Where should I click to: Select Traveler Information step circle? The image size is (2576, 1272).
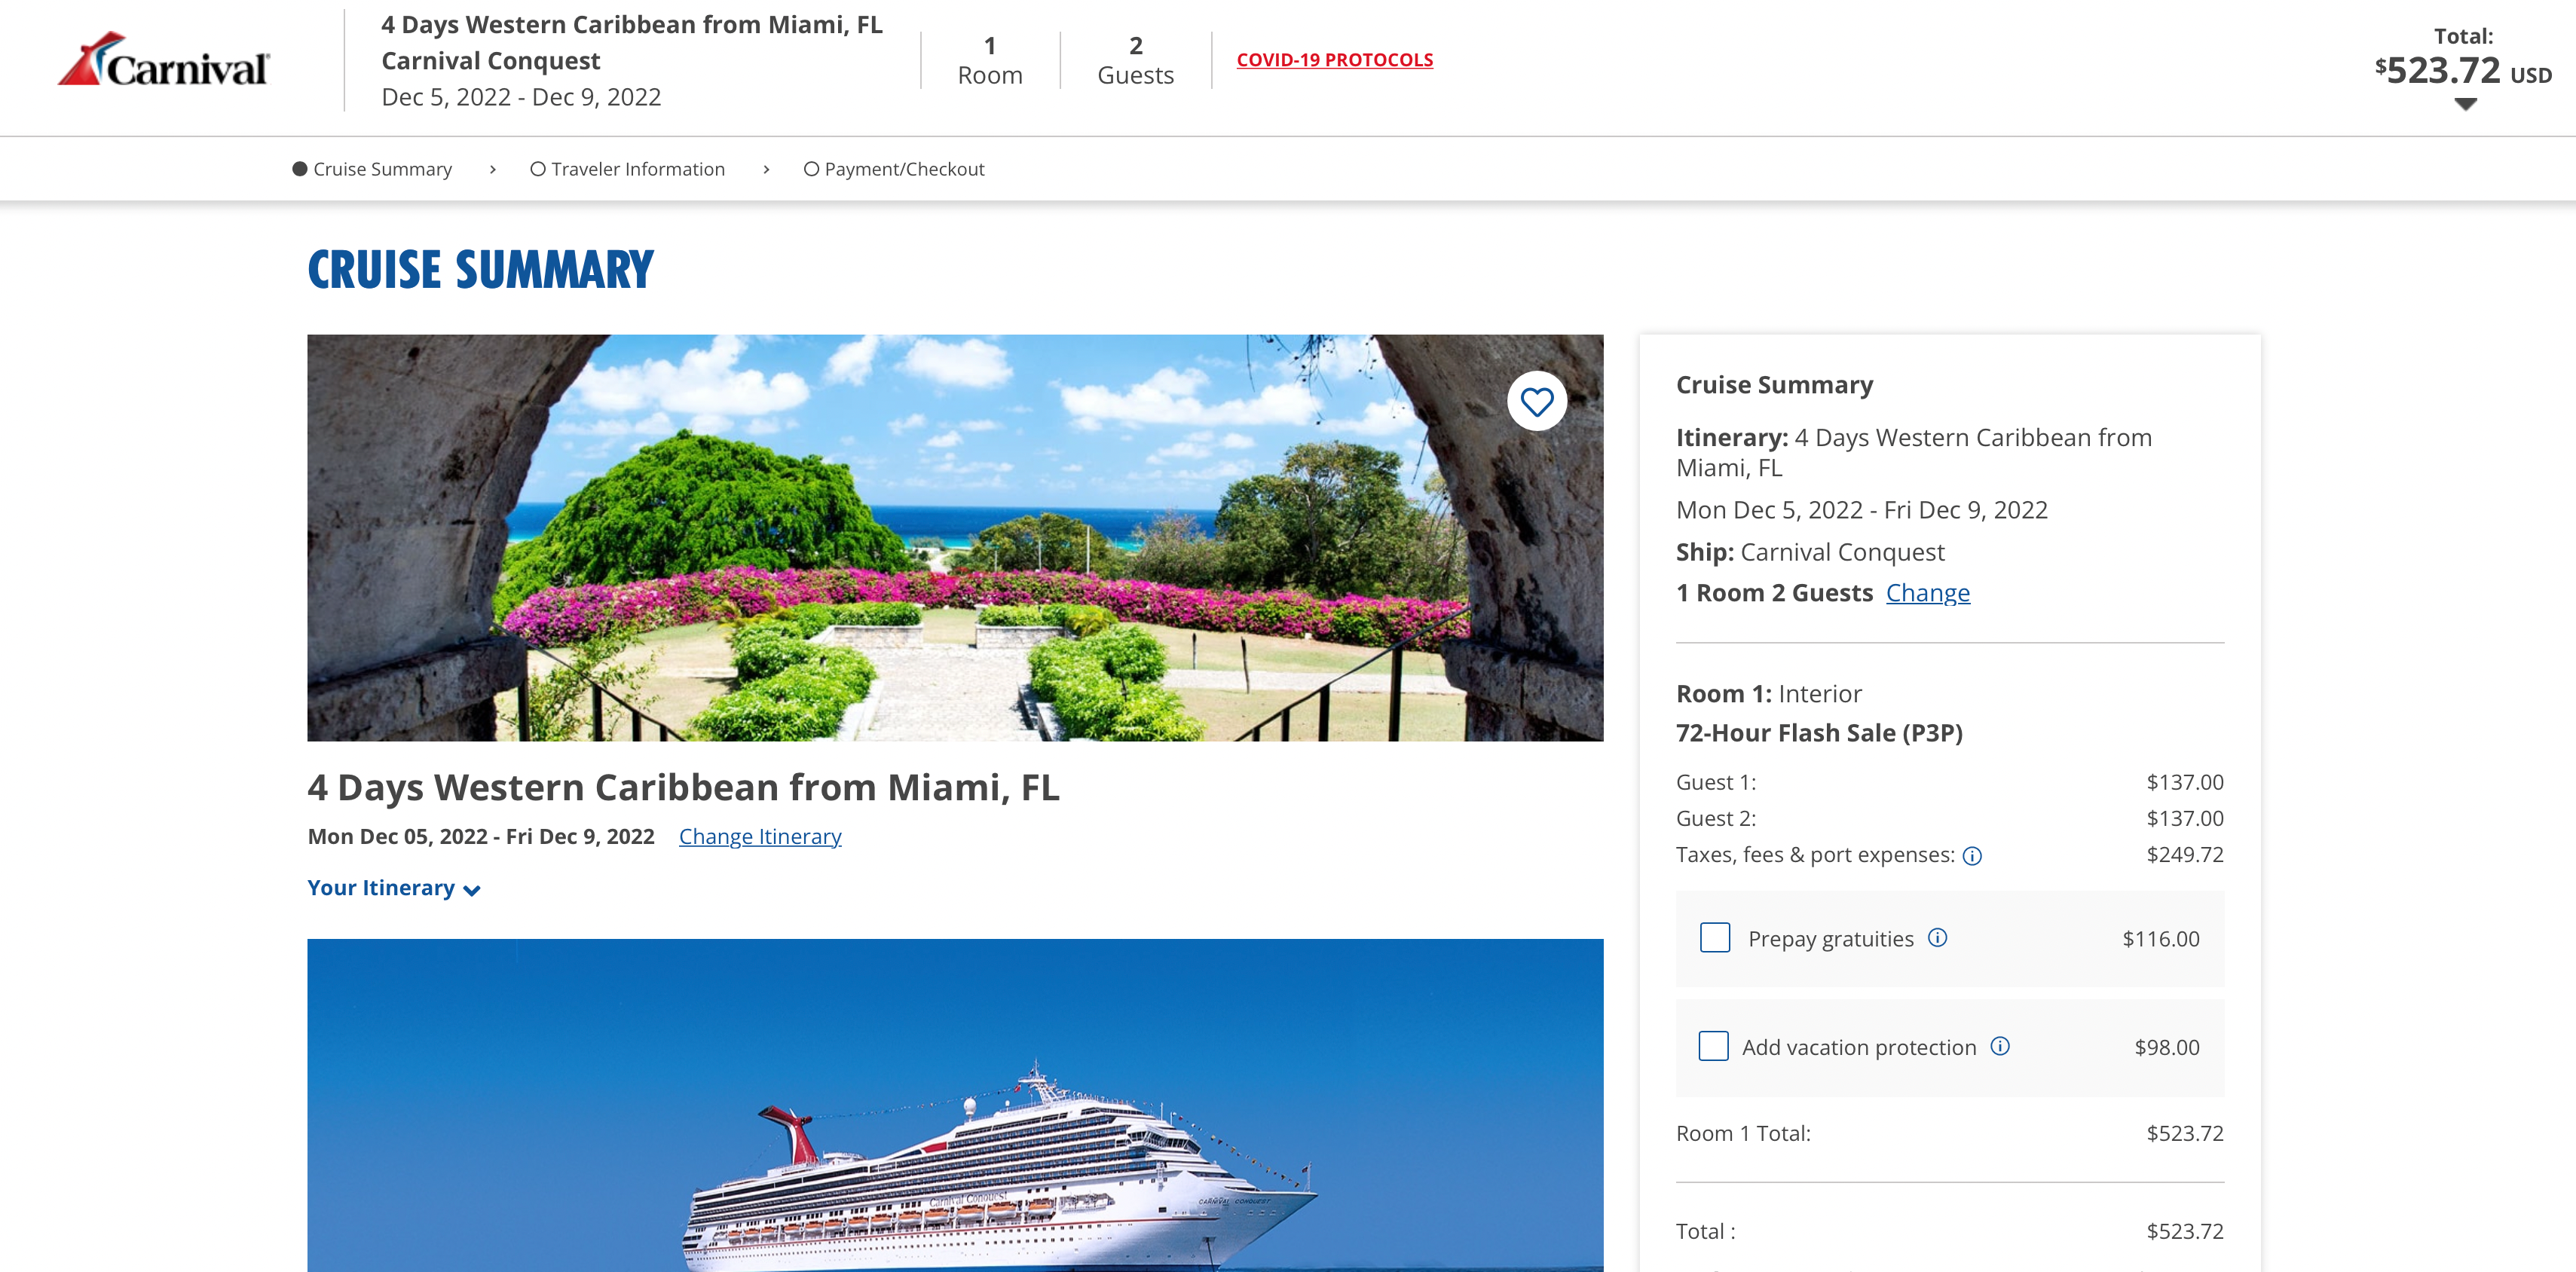(537, 169)
